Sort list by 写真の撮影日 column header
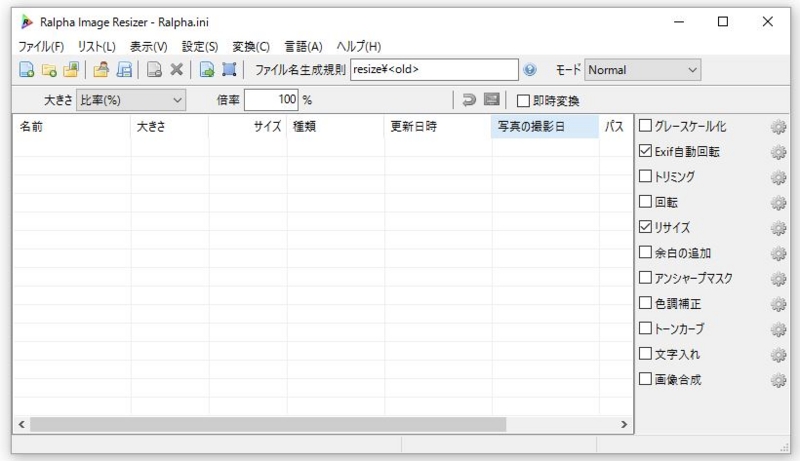 pos(545,126)
